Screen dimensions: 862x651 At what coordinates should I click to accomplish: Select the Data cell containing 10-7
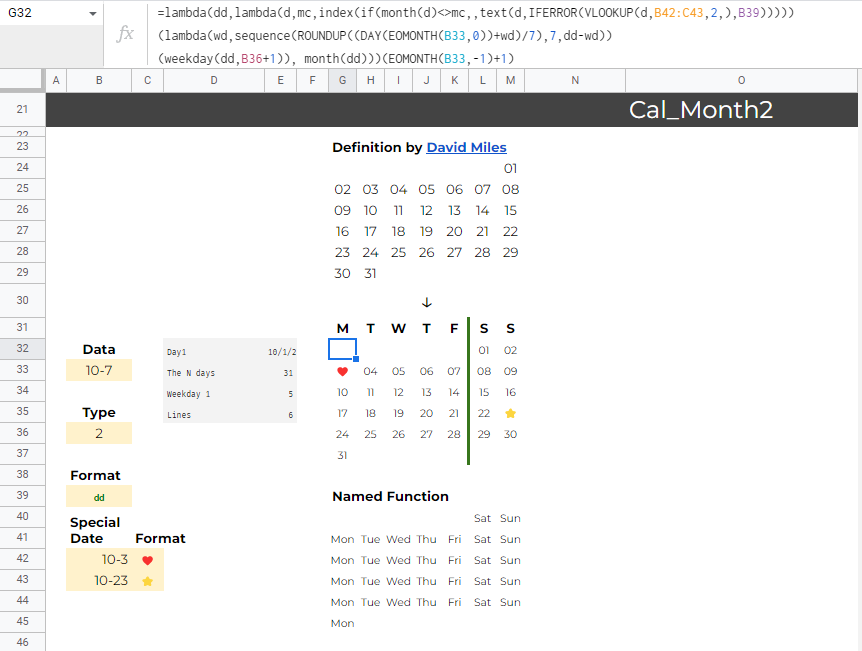(x=98, y=369)
